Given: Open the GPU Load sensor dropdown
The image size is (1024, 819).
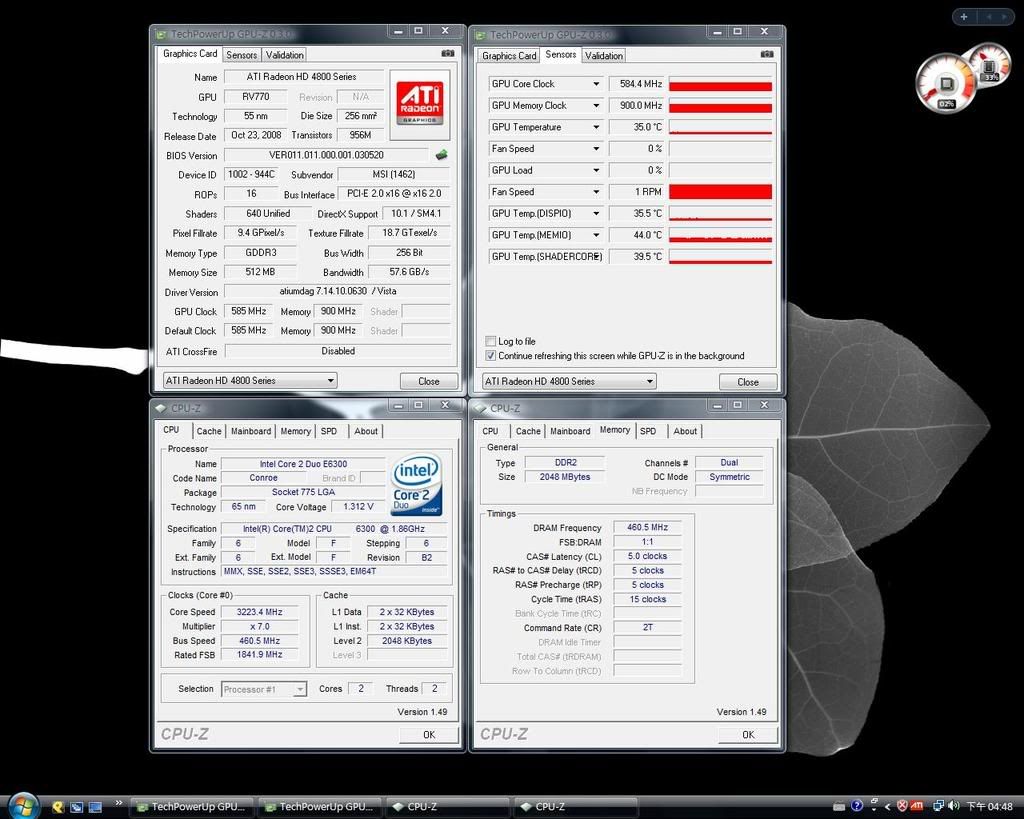Looking at the screenshot, I should (x=596, y=170).
